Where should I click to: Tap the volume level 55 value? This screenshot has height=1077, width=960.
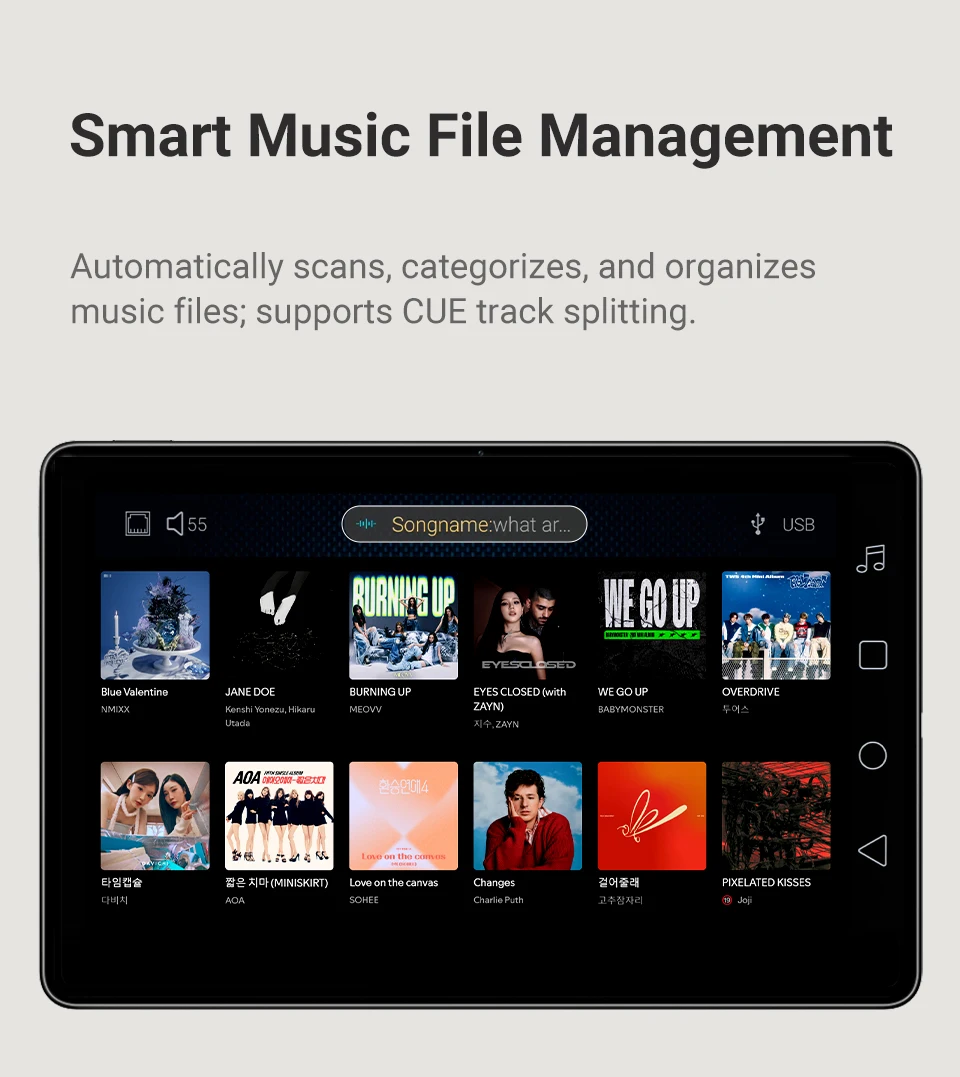[197, 525]
